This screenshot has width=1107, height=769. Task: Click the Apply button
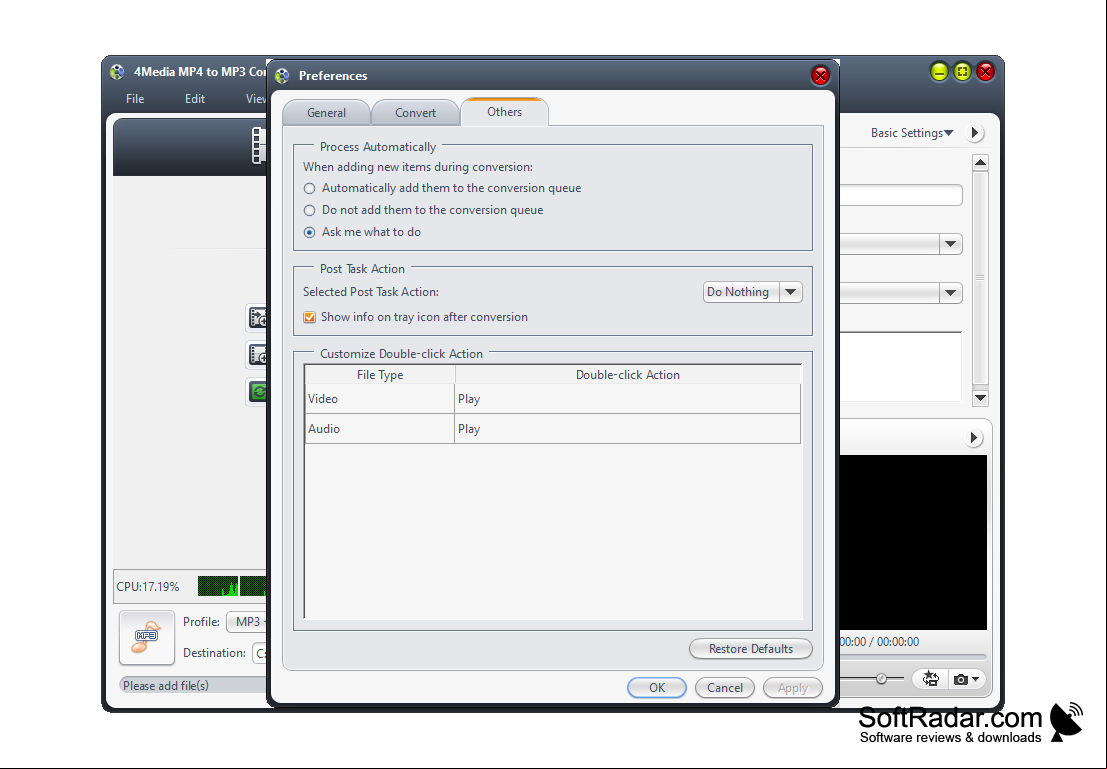tap(792, 688)
